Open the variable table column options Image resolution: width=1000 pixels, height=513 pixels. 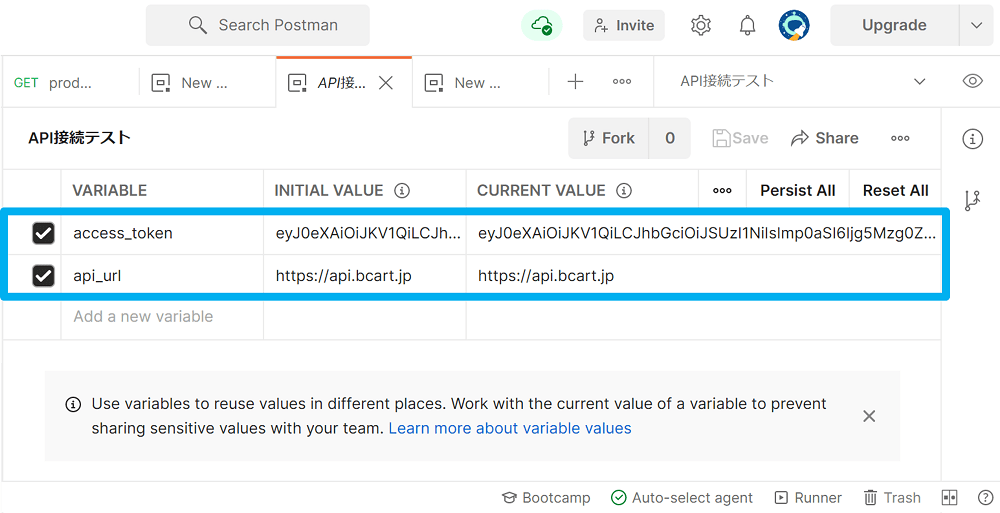tap(722, 190)
